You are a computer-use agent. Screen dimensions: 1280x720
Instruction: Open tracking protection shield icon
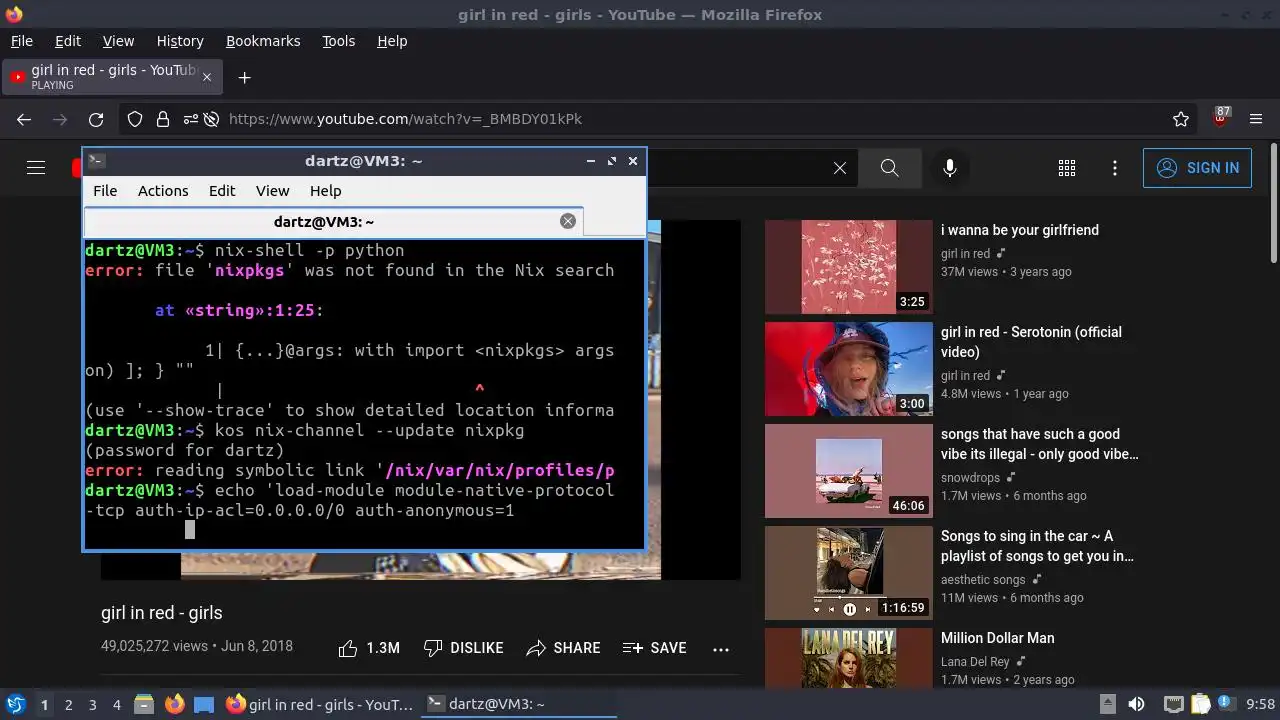click(135, 119)
